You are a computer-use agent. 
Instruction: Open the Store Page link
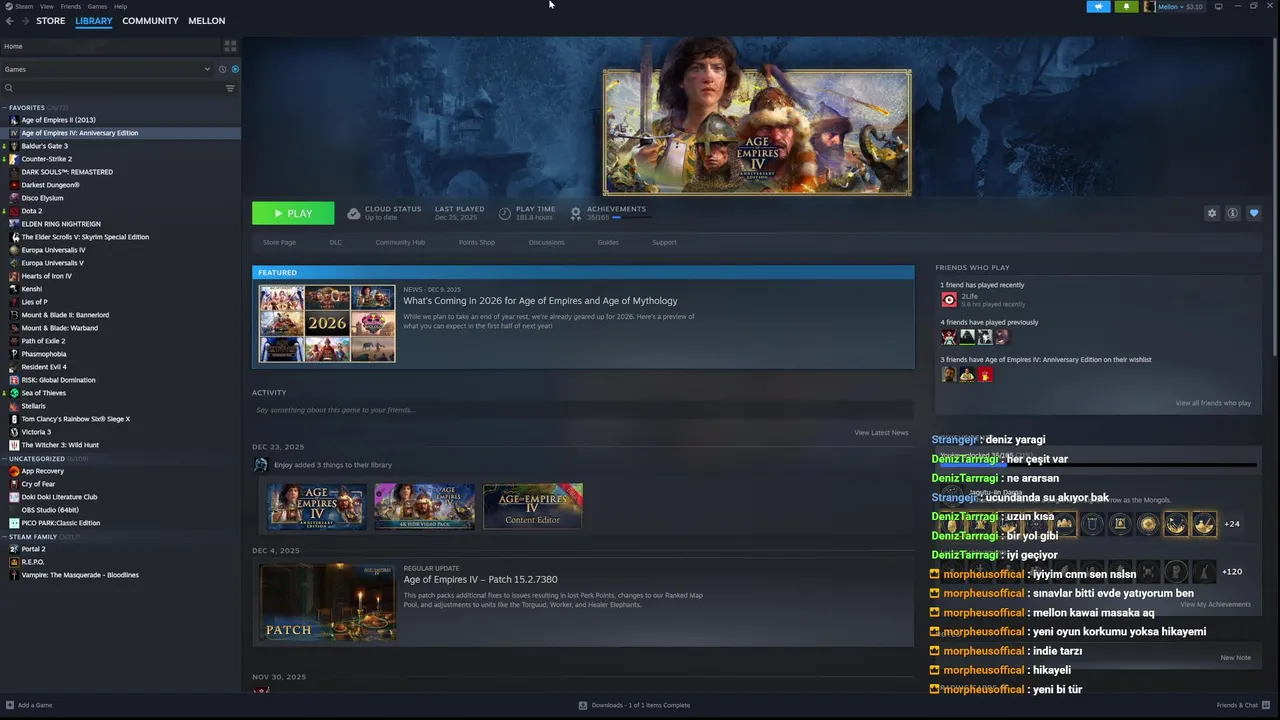[x=279, y=242]
